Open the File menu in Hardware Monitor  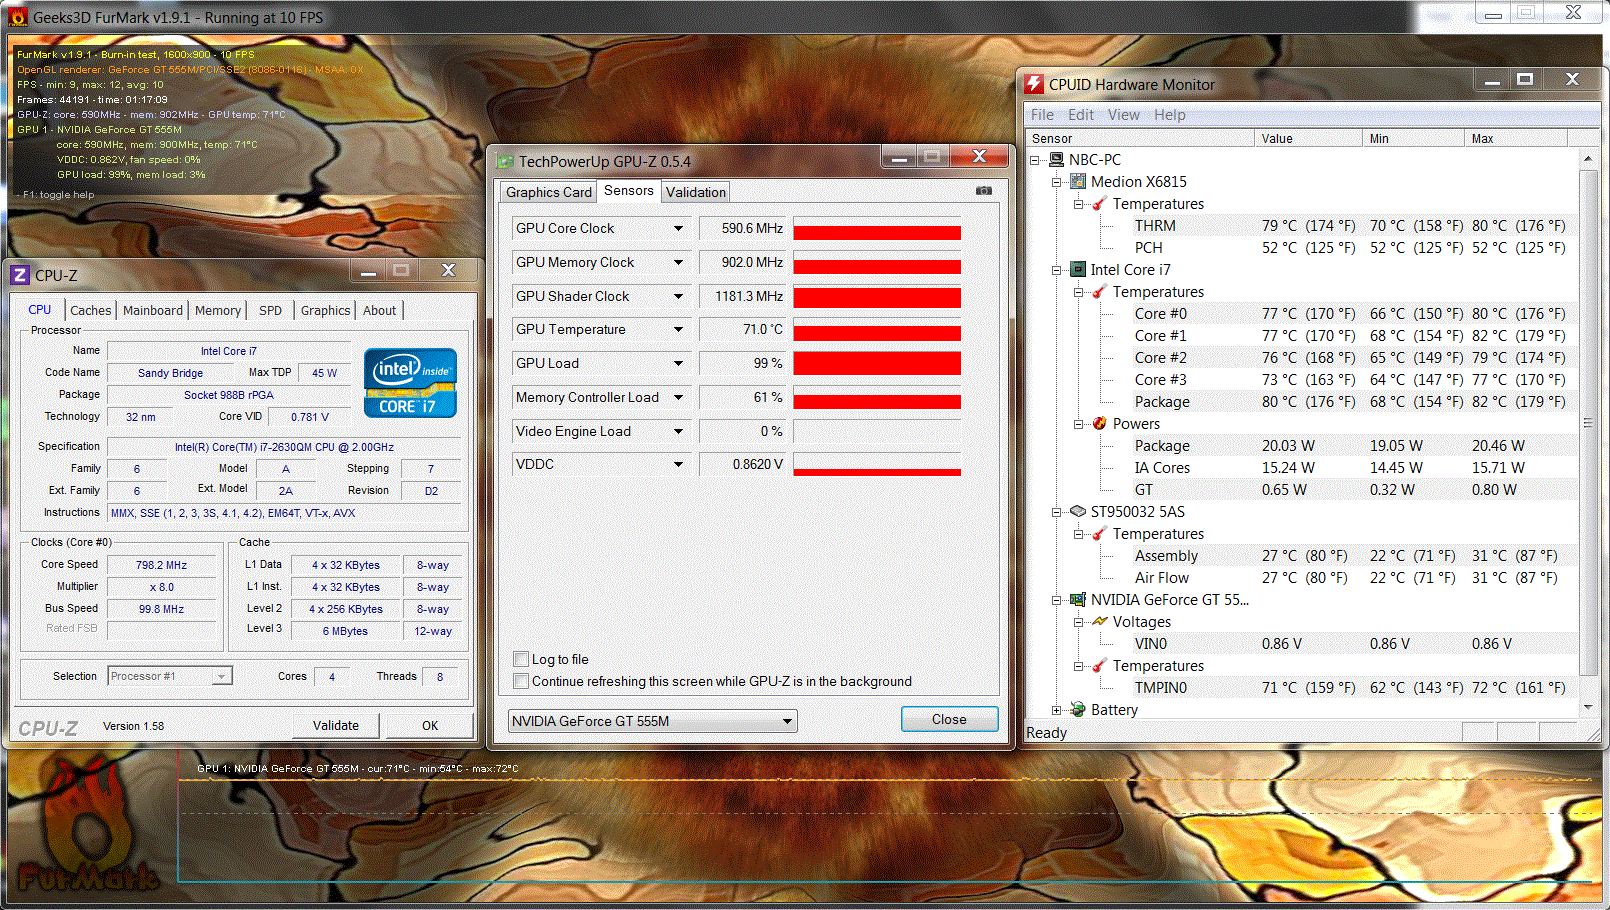[x=1042, y=115]
